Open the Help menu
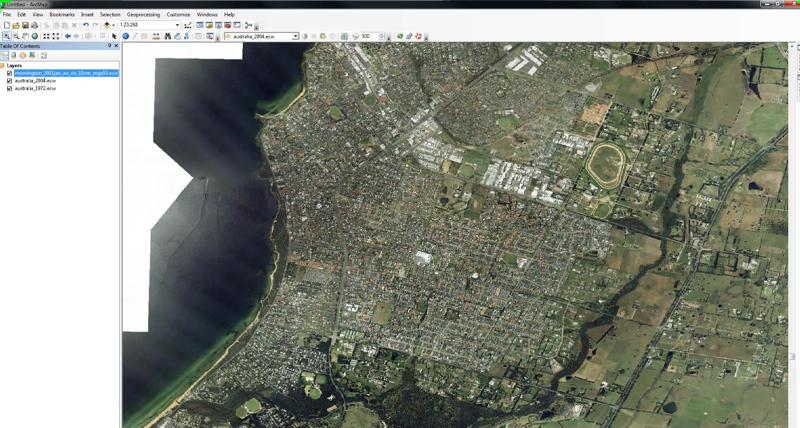 [230, 14]
